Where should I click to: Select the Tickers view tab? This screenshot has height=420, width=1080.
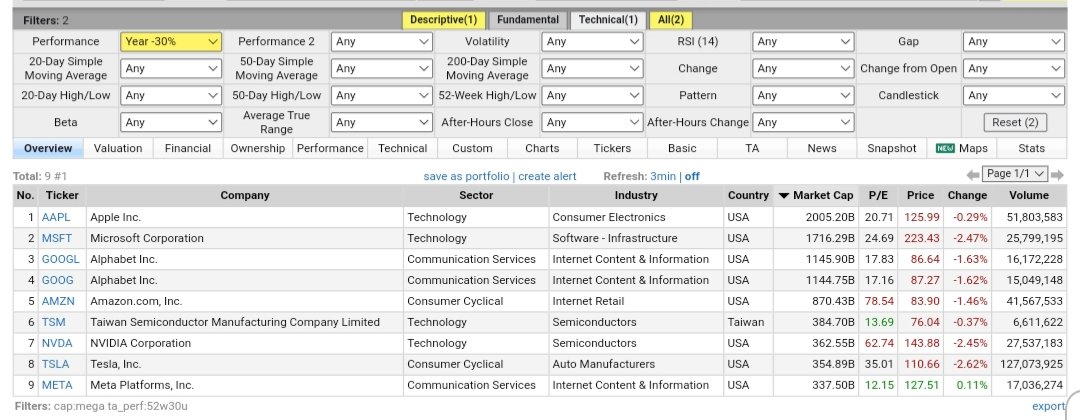[612, 148]
